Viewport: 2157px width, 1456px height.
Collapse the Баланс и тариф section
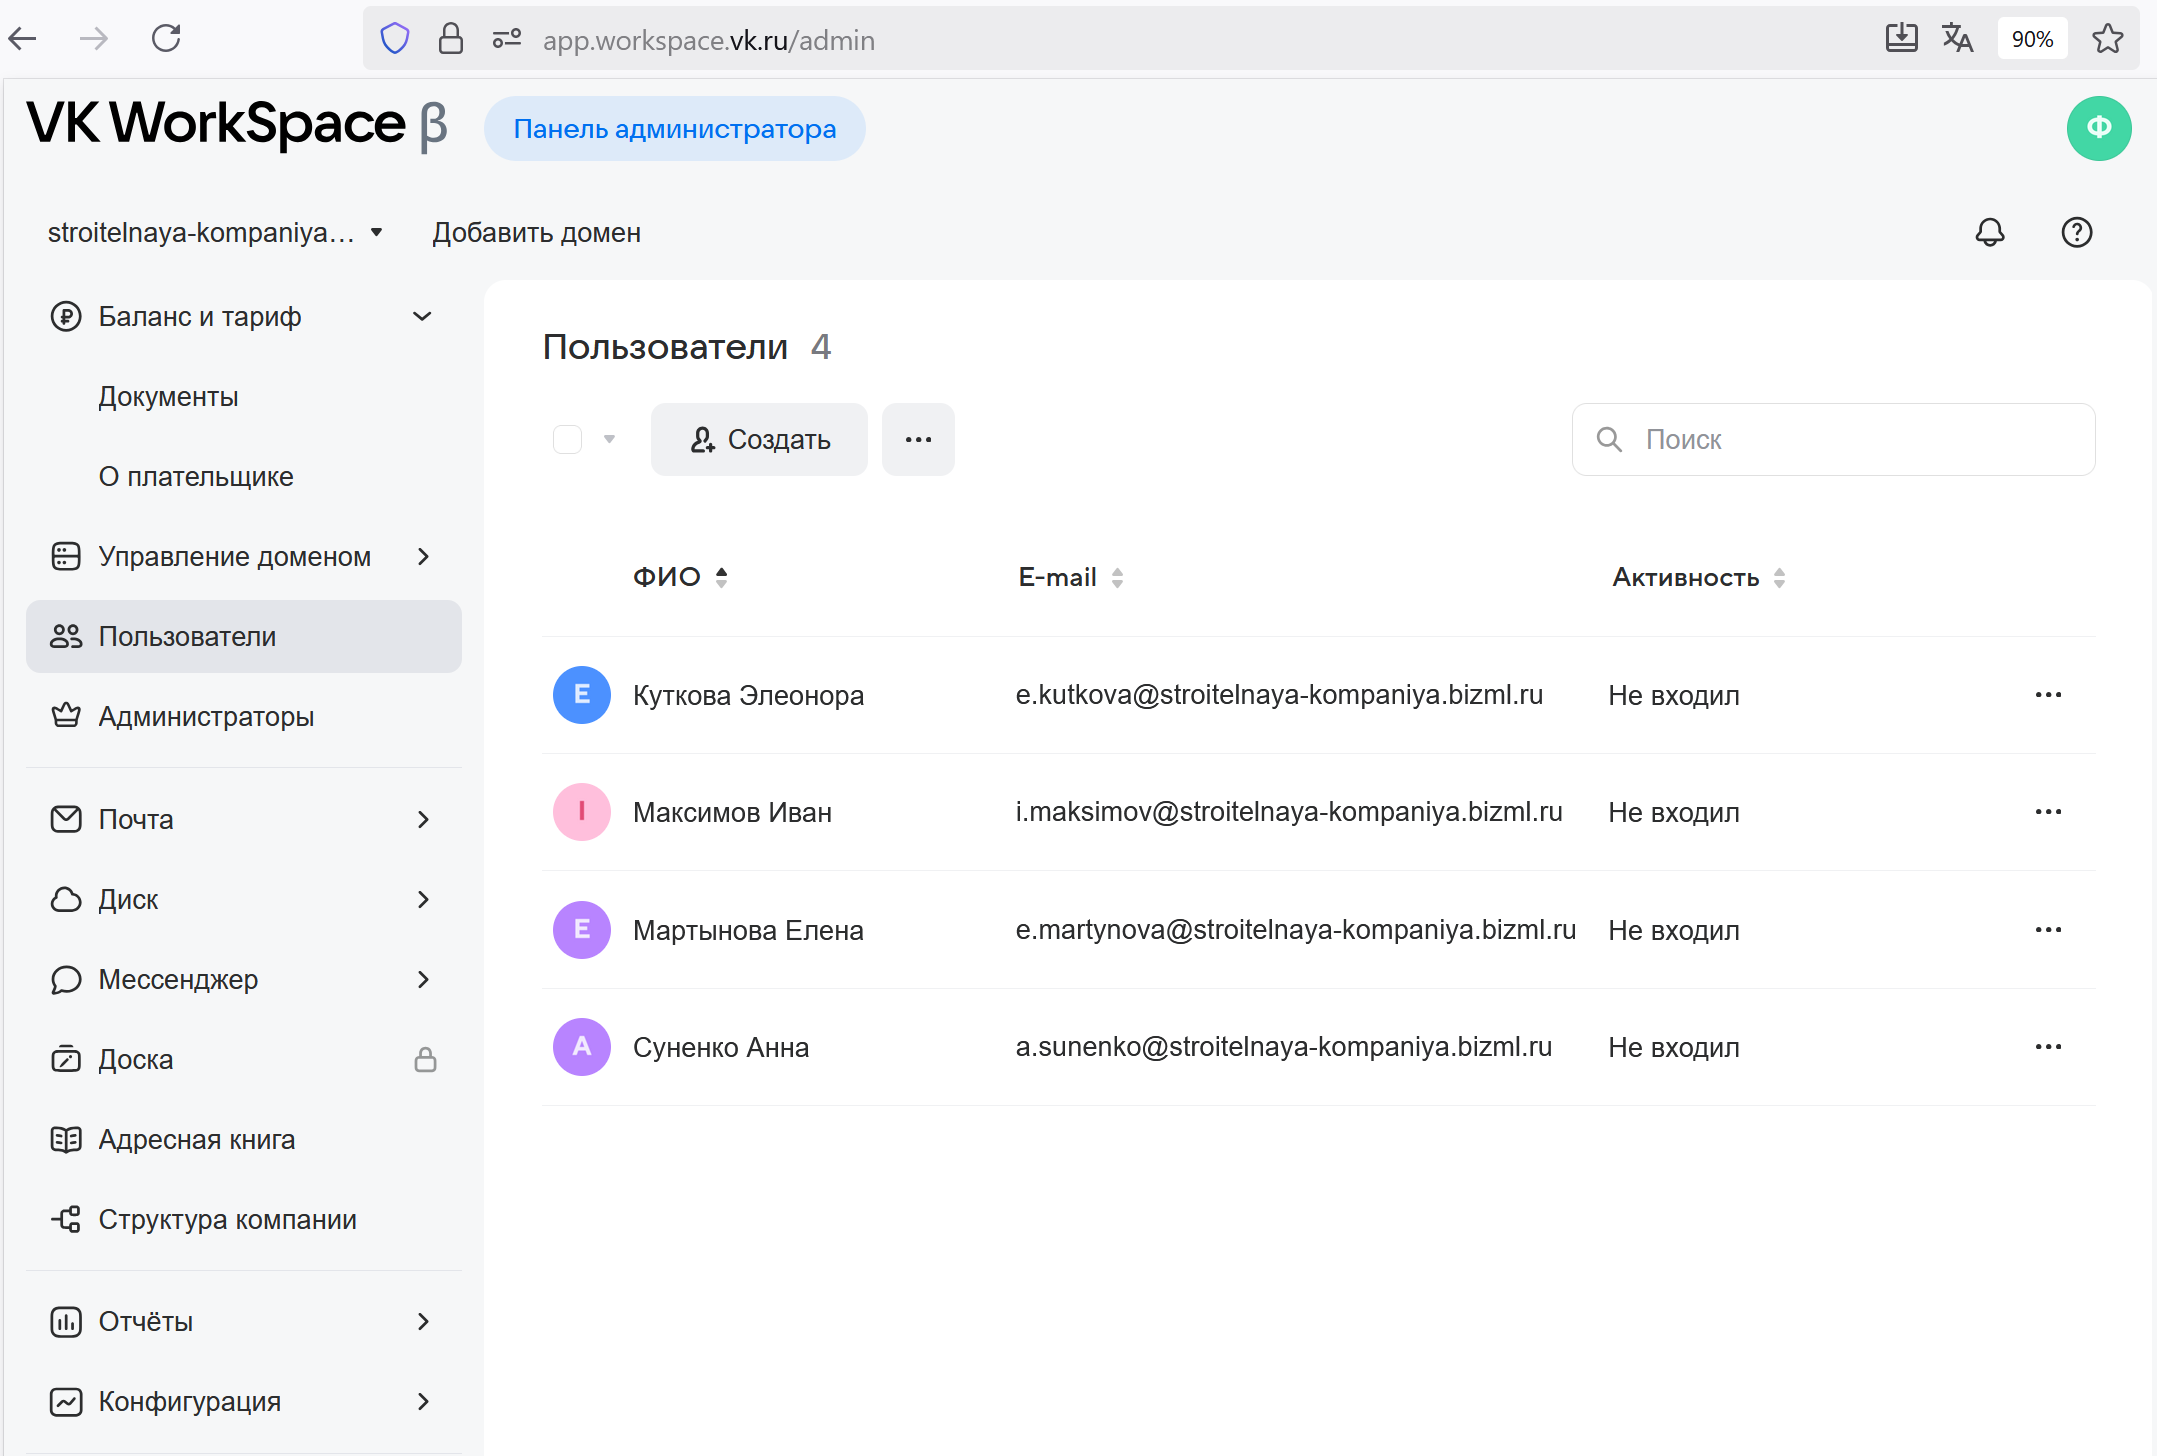(x=422, y=316)
